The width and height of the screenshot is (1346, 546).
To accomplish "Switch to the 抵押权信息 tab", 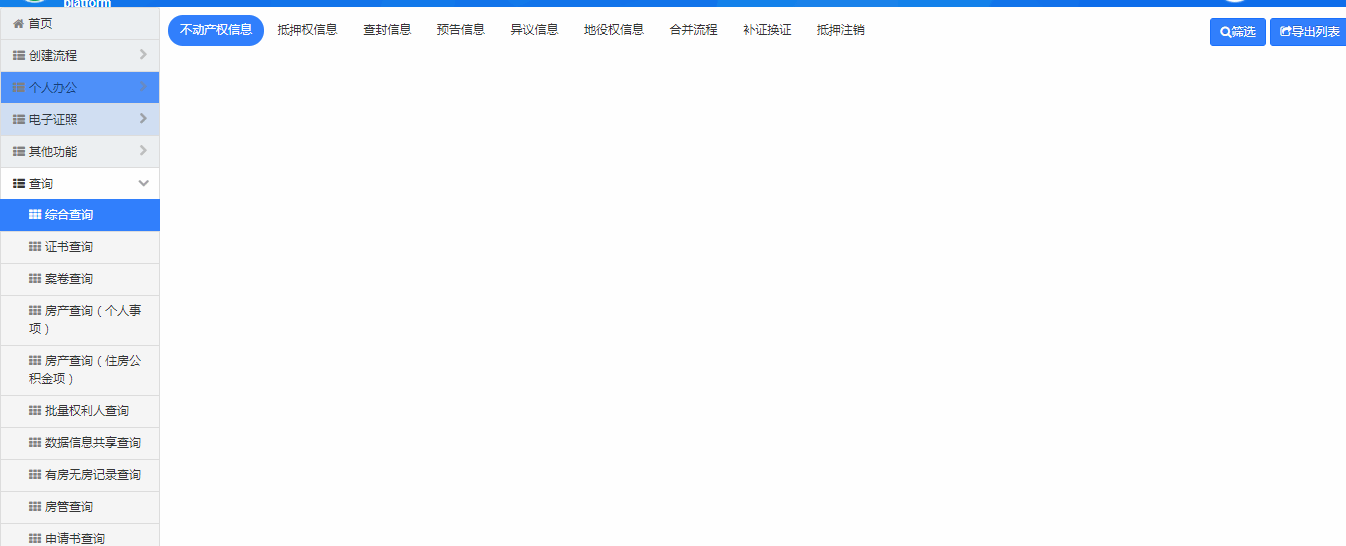I will point(307,30).
